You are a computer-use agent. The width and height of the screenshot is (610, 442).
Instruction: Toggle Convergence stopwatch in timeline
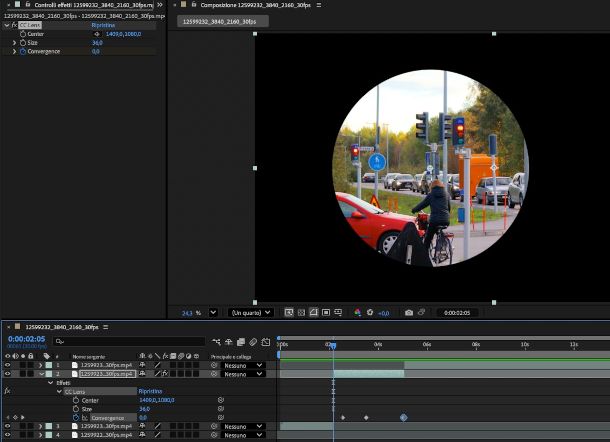click(x=76, y=417)
